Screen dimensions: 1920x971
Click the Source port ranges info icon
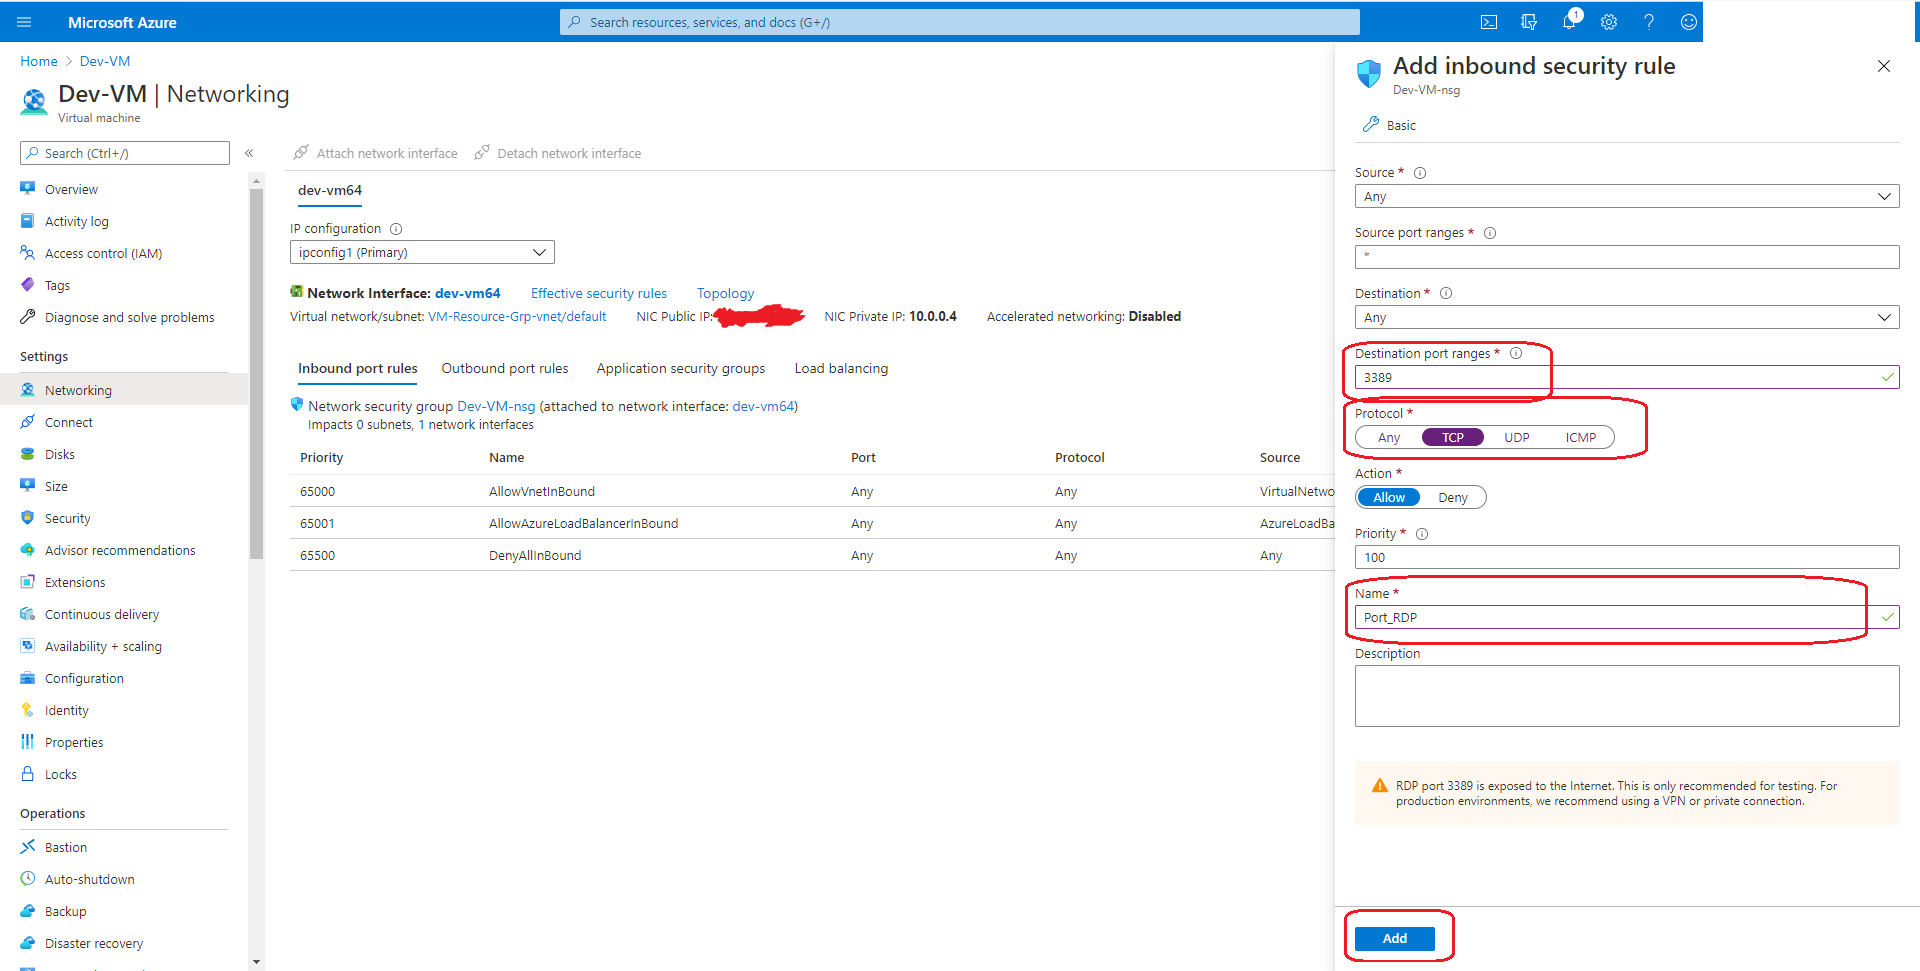pos(1489,233)
